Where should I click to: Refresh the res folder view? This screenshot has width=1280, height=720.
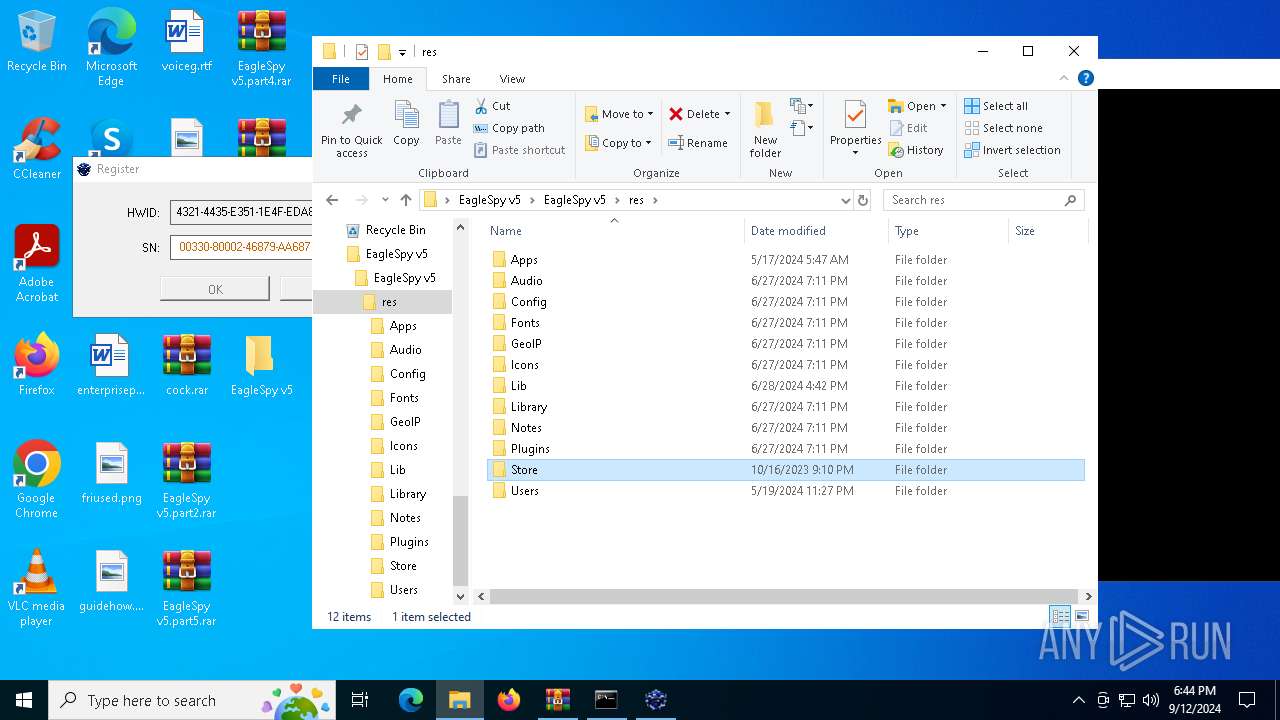(x=863, y=200)
